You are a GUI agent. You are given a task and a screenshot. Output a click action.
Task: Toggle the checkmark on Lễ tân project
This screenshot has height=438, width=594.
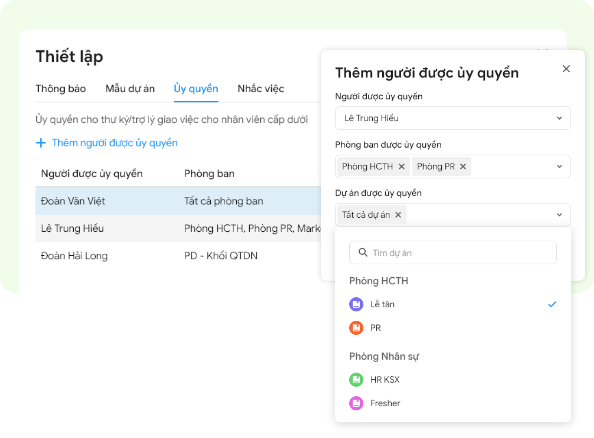[552, 304]
